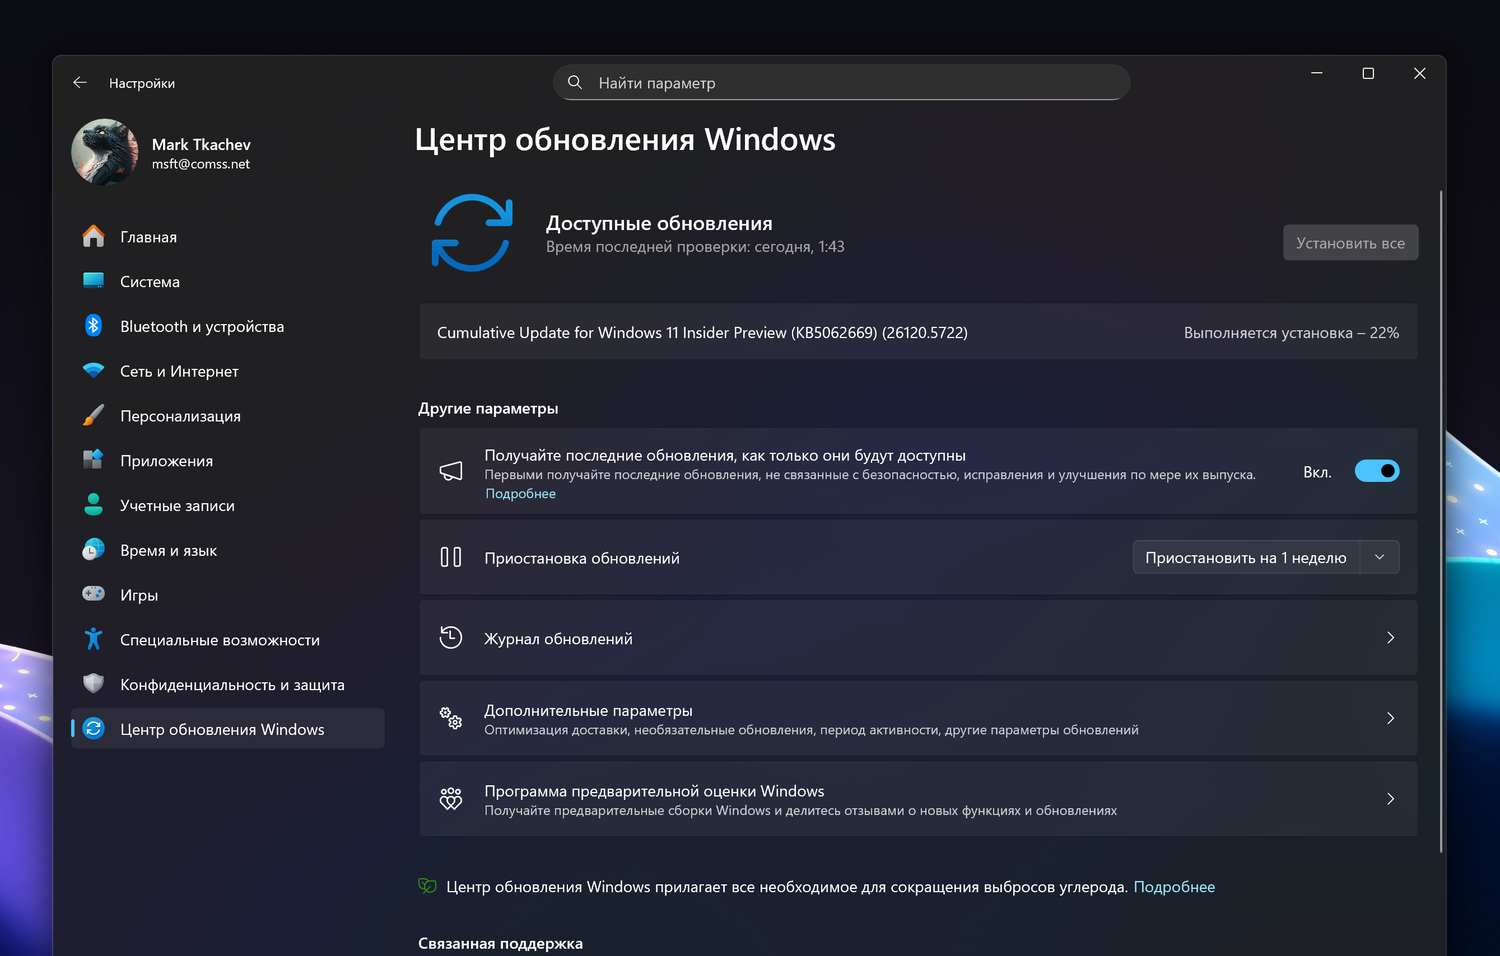Select Центр обновления Windows in sidebar
Image resolution: width=1500 pixels, height=956 pixels.
[228, 729]
